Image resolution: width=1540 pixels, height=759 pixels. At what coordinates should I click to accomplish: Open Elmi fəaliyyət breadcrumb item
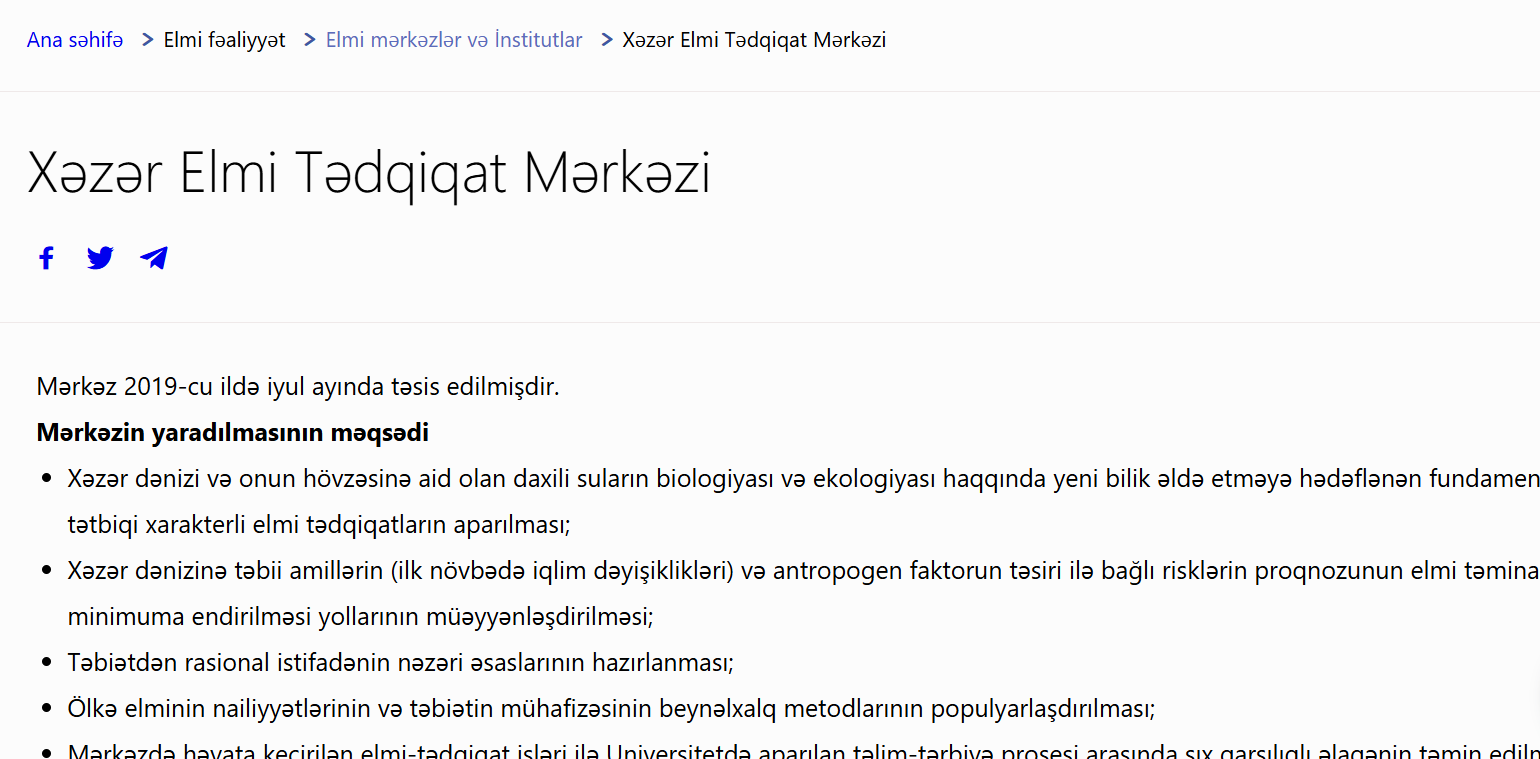[x=224, y=40]
